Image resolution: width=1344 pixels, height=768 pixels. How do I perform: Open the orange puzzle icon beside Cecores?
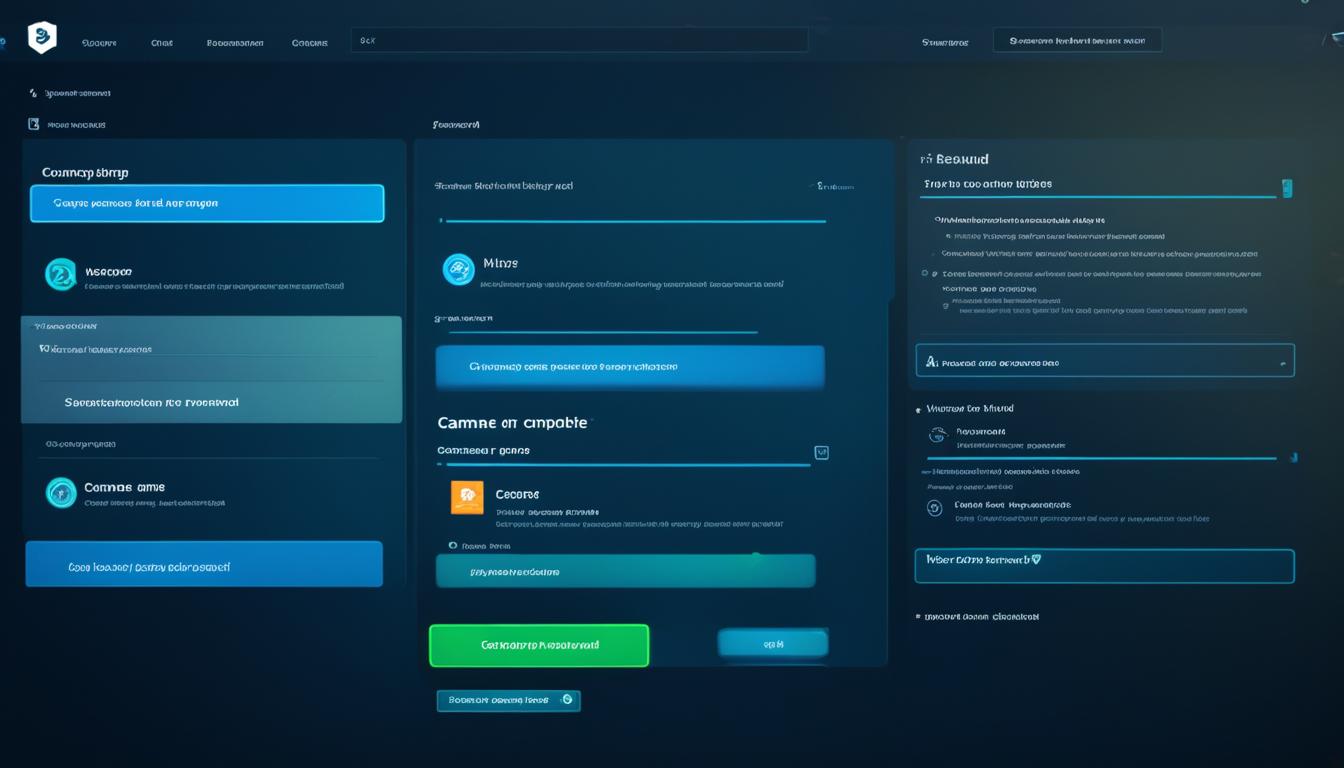[466, 496]
